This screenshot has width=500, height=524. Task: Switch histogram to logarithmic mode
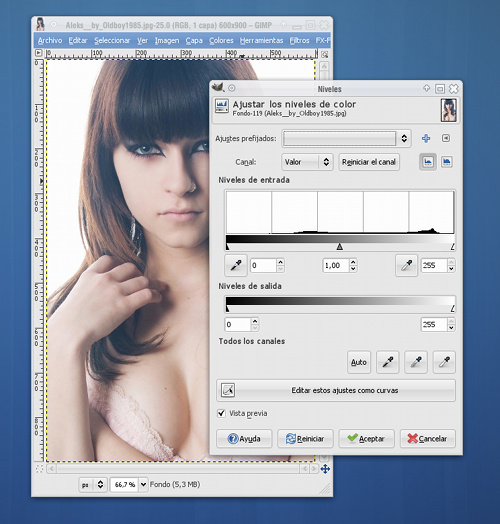(x=447, y=162)
